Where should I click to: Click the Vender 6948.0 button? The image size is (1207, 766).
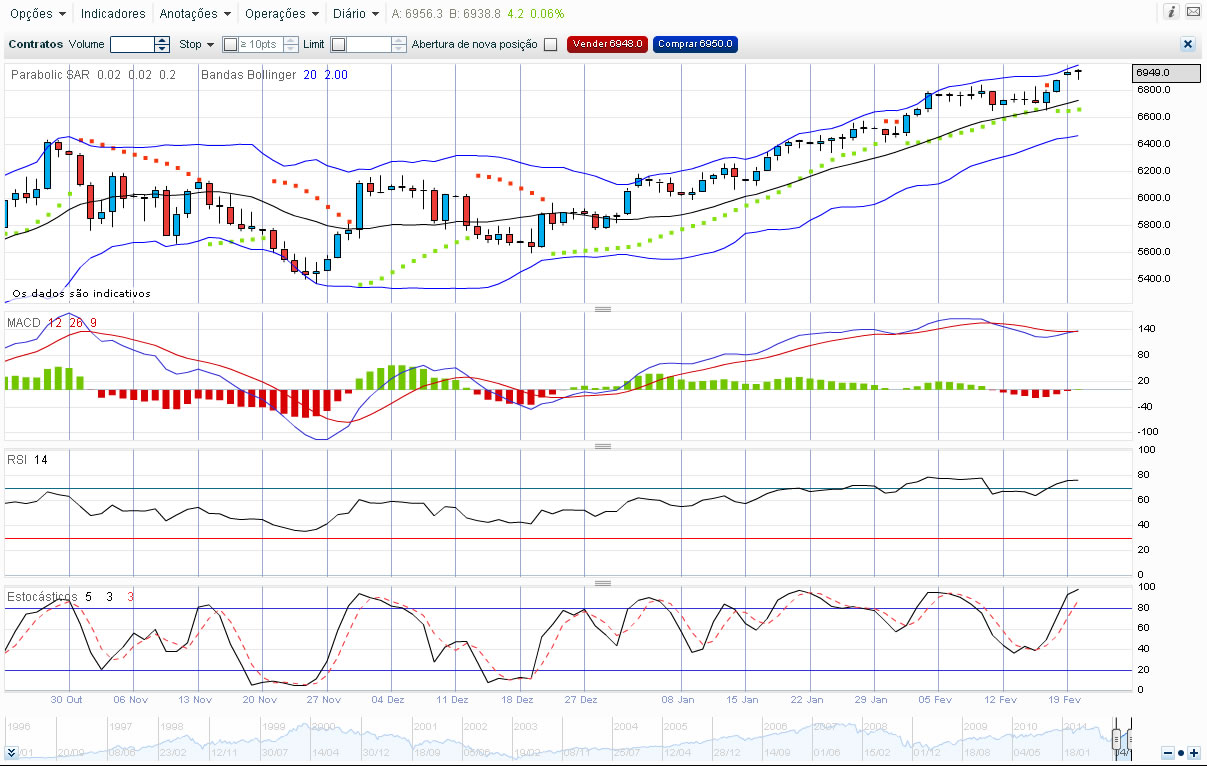(608, 44)
